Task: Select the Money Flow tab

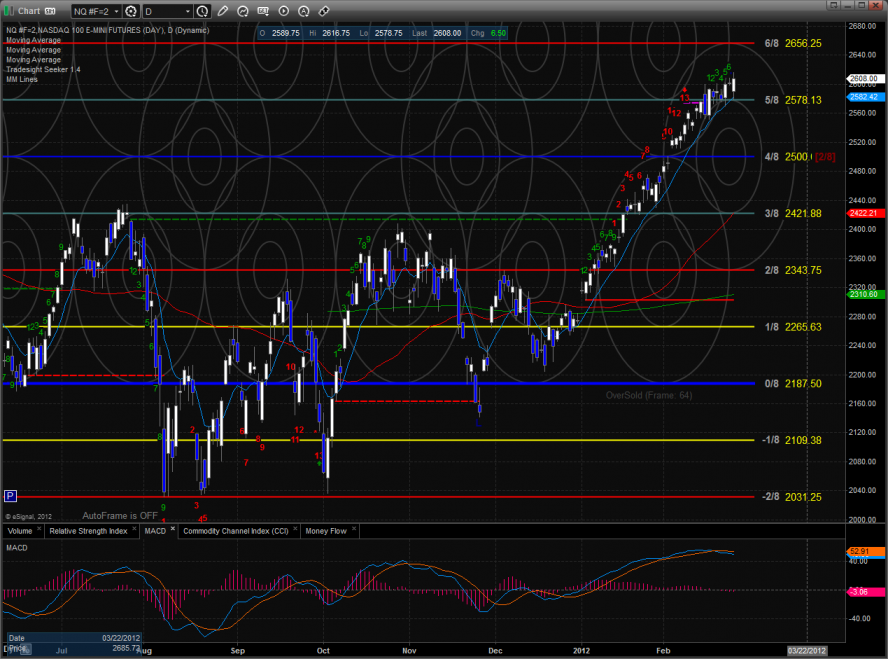Action: pos(326,531)
